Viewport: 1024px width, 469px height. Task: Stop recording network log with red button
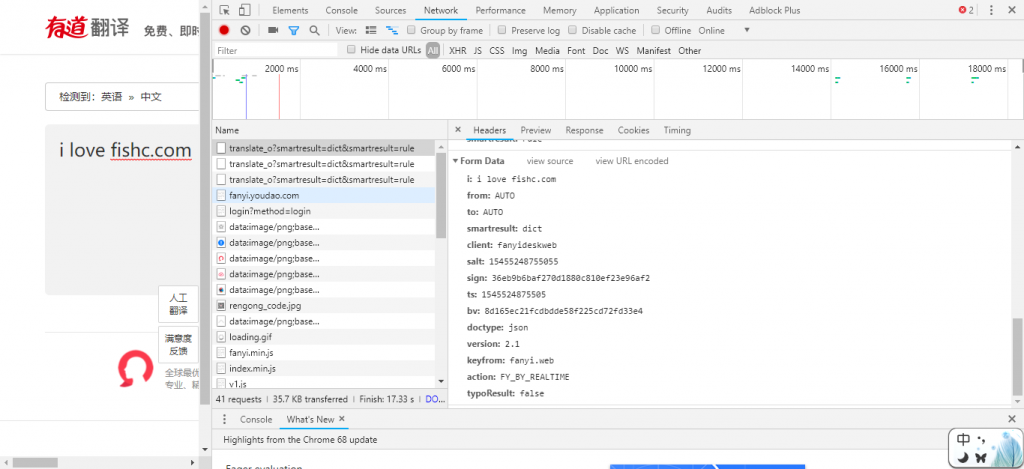[224, 30]
